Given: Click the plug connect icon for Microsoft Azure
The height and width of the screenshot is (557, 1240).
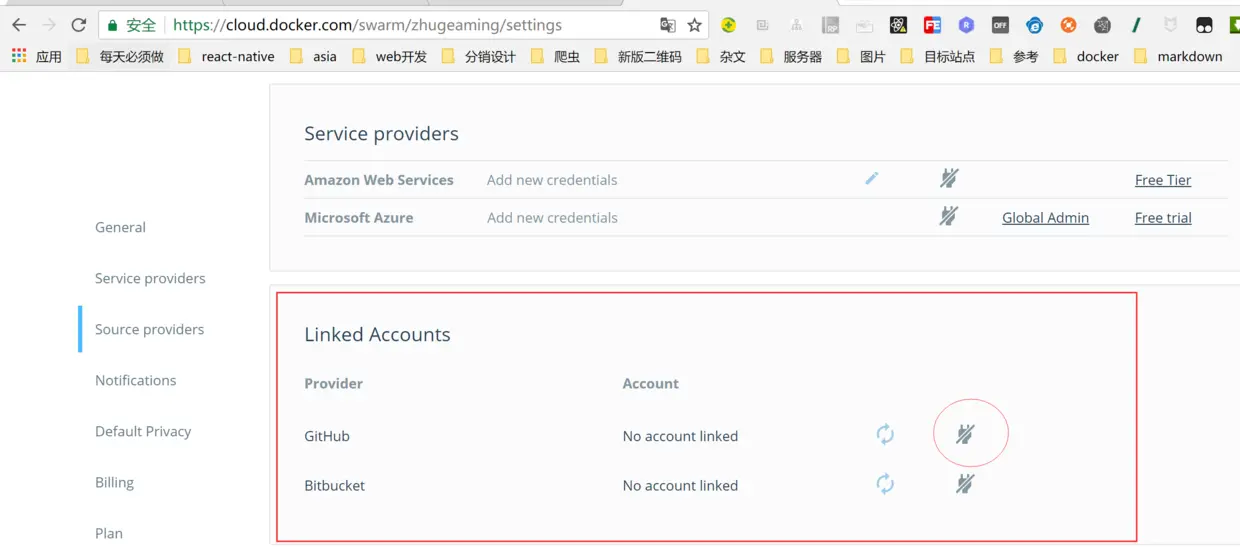Looking at the screenshot, I should [949, 216].
